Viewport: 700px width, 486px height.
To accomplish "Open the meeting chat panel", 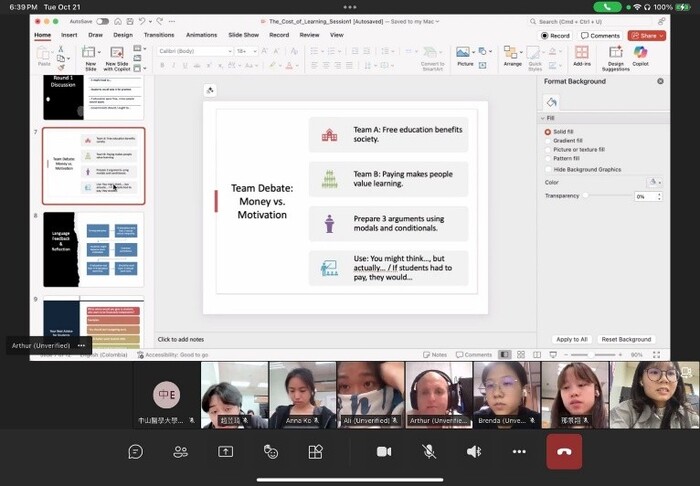I will coord(135,452).
